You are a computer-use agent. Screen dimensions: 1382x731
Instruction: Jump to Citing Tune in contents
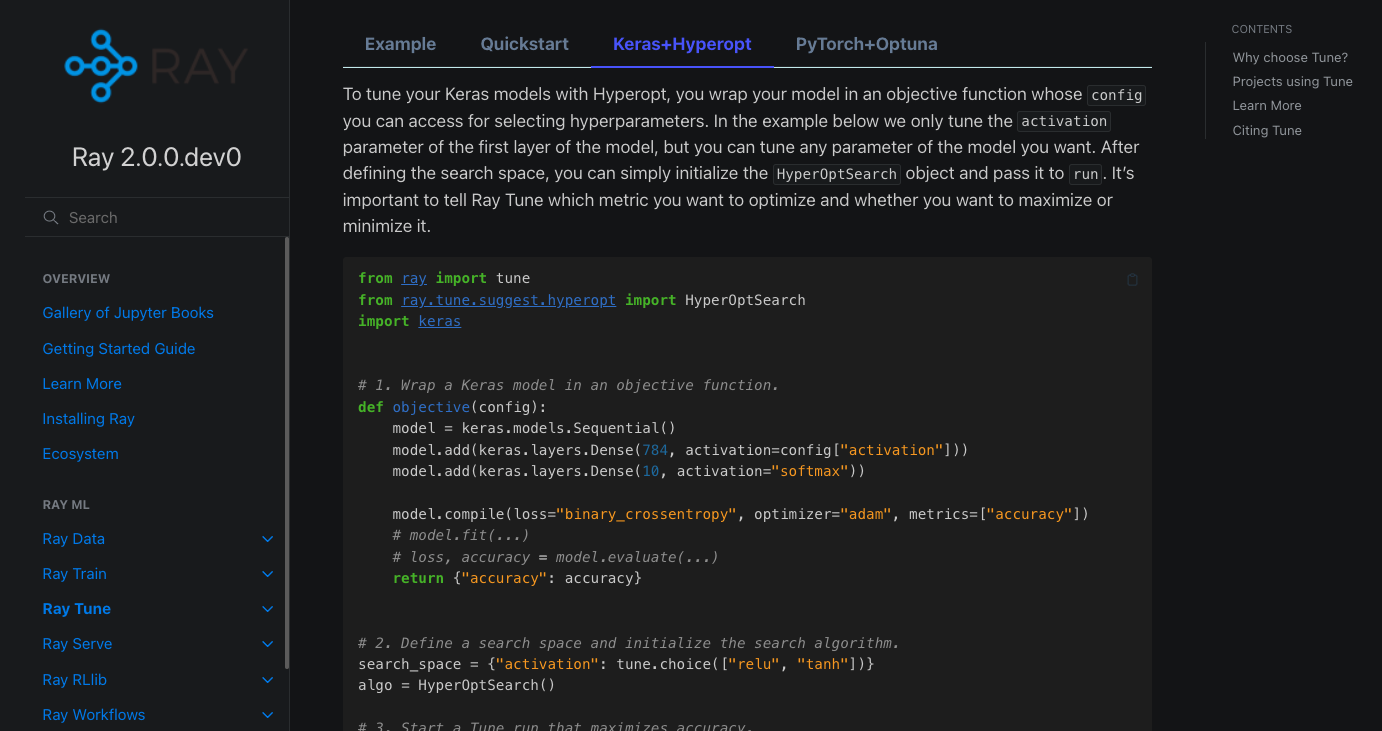1267,131
